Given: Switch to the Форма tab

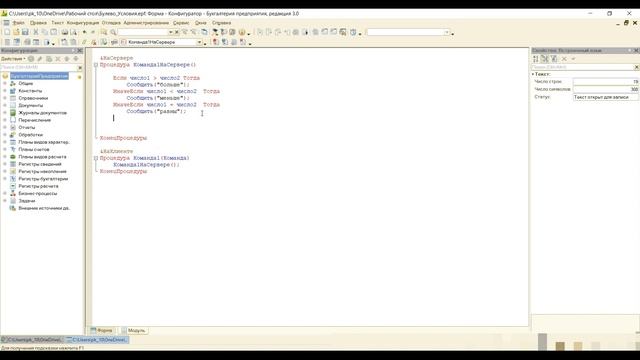Looking at the screenshot, I should 102,331.
